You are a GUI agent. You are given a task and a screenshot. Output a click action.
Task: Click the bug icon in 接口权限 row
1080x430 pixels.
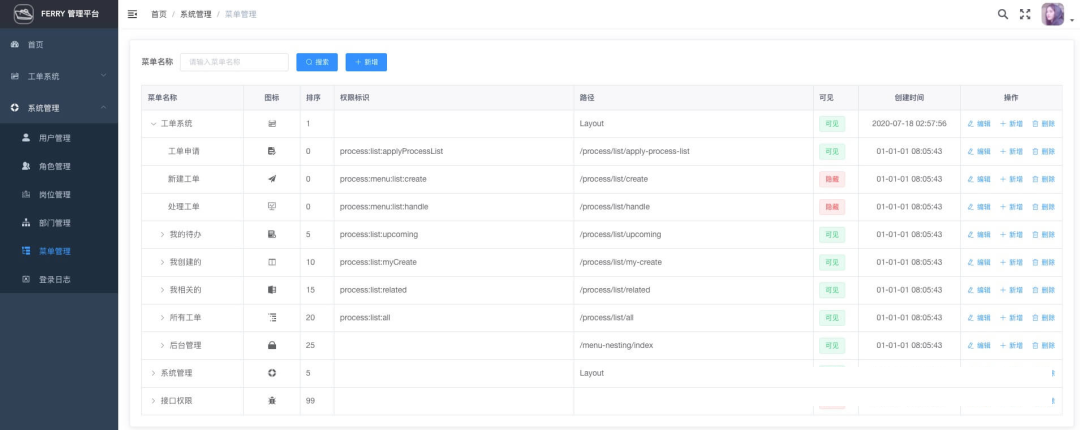coord(271,400)
